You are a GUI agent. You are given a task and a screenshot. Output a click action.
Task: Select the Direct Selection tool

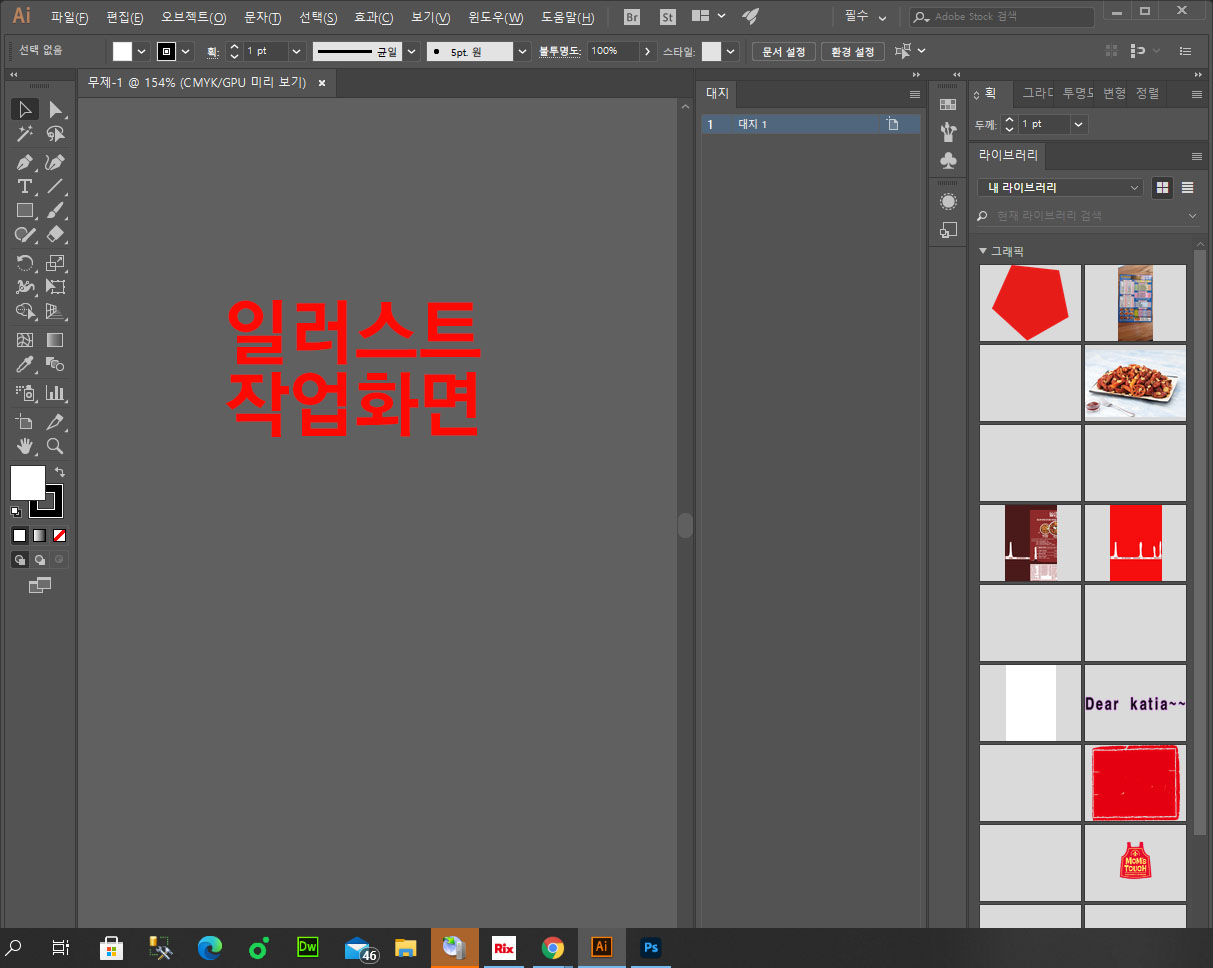(56, 110)
